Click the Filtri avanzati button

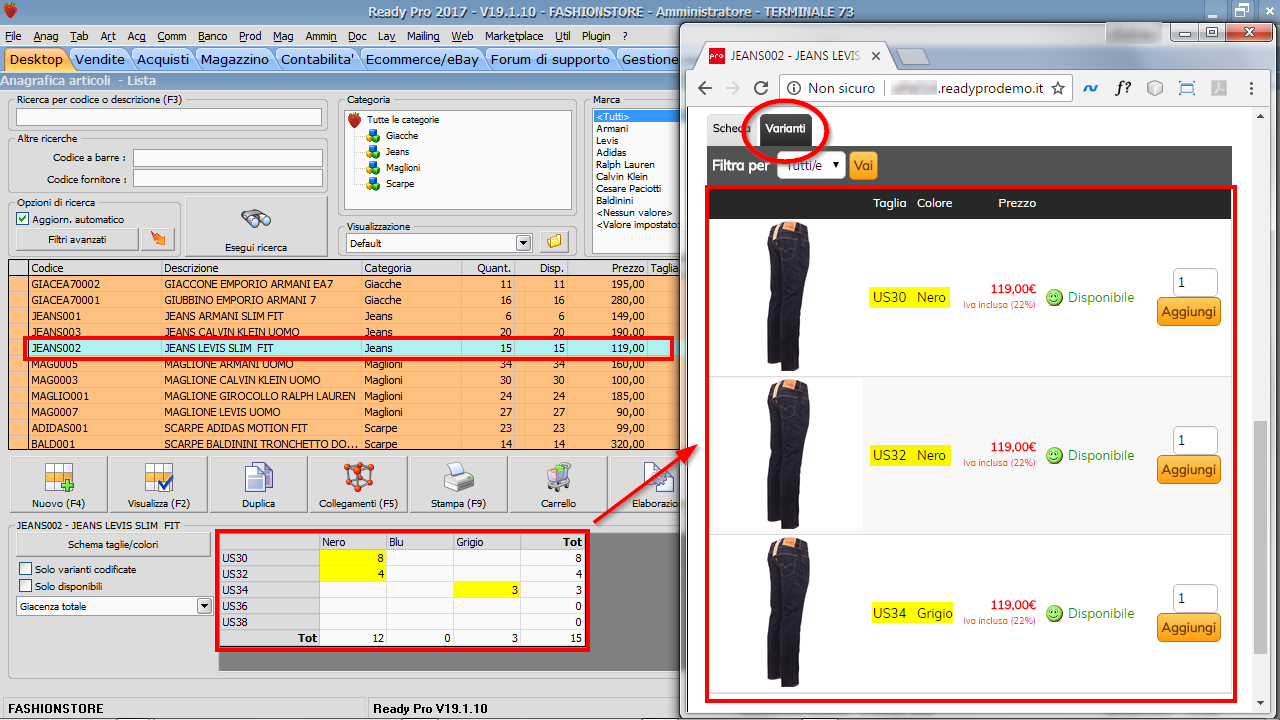(78, 239)
